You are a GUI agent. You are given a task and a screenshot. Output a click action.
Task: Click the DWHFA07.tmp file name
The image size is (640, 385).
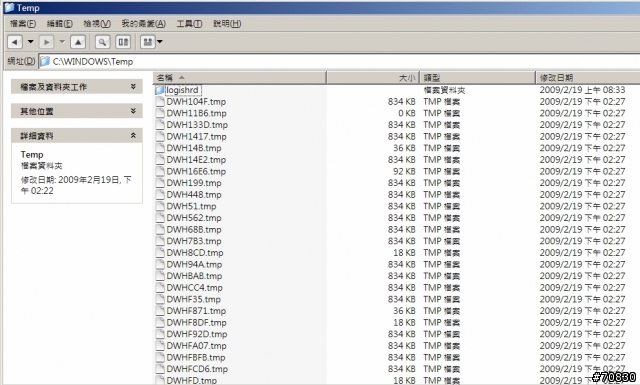(196, 346)
